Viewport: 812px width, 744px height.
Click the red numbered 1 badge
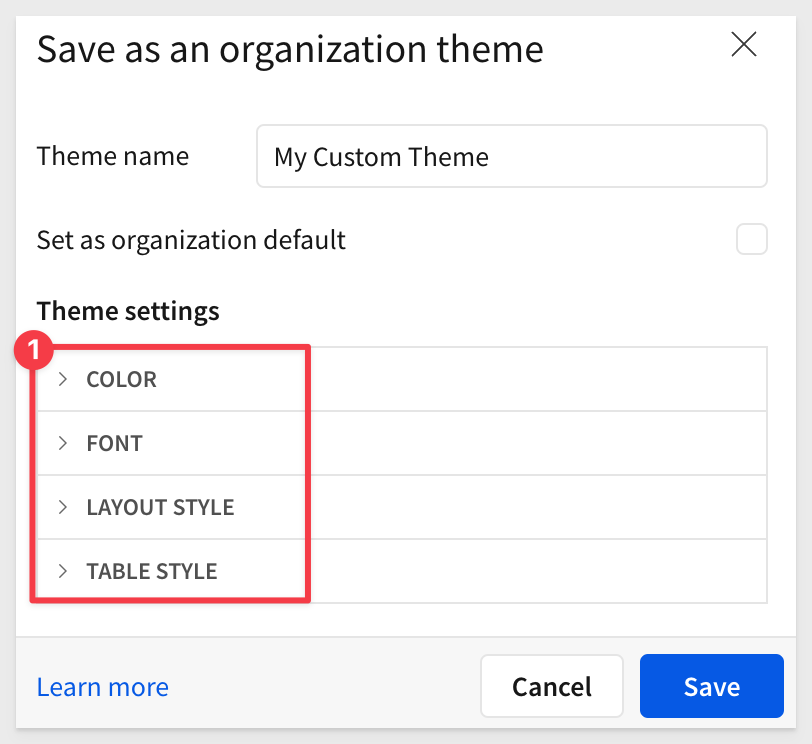(33, 349)
